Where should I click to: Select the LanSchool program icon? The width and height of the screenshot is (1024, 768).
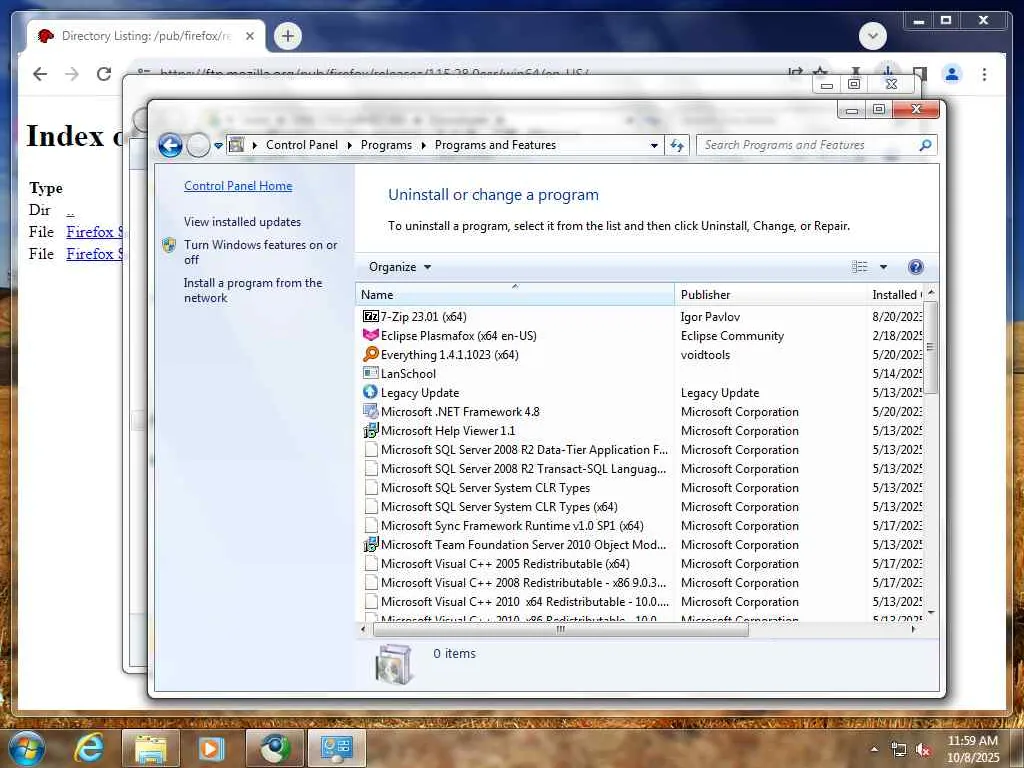point(370,373)
